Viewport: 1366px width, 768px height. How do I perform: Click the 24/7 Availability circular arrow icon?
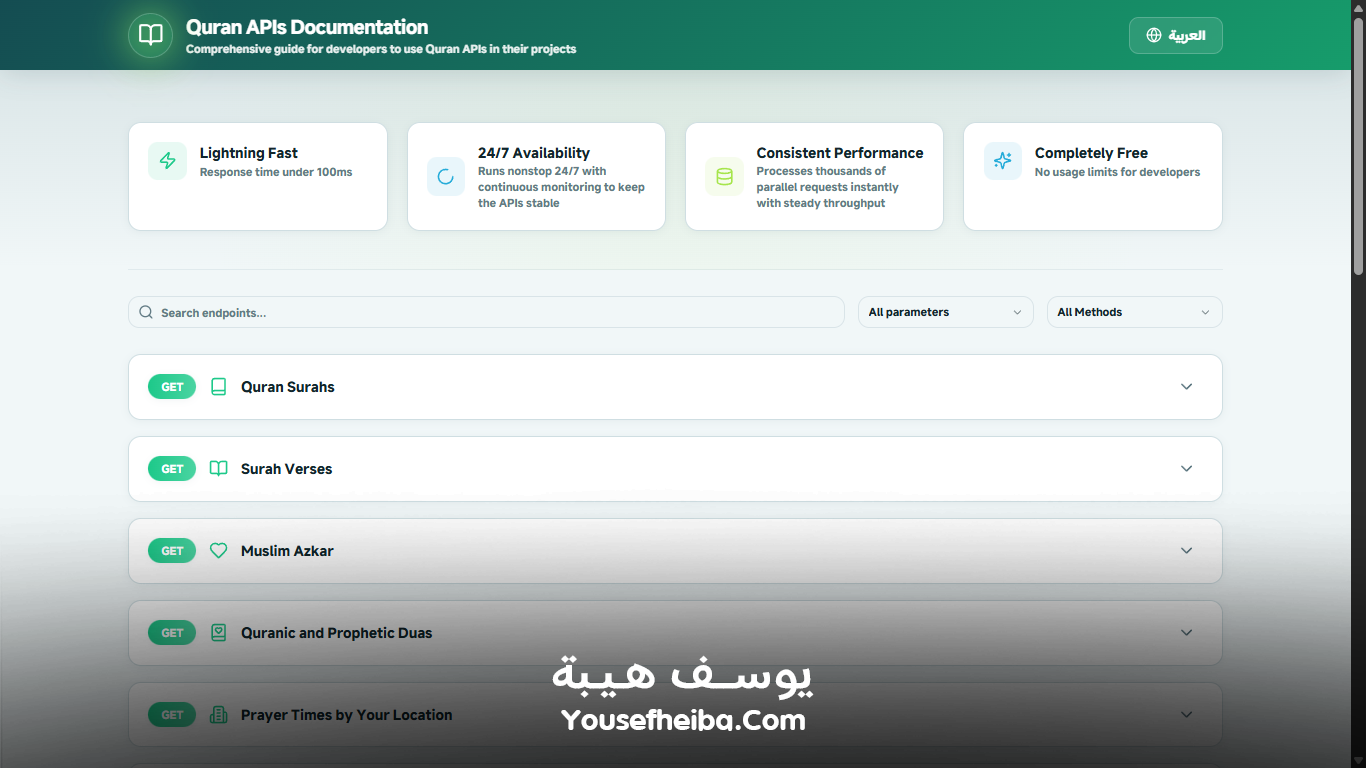[x=445, y=176]
